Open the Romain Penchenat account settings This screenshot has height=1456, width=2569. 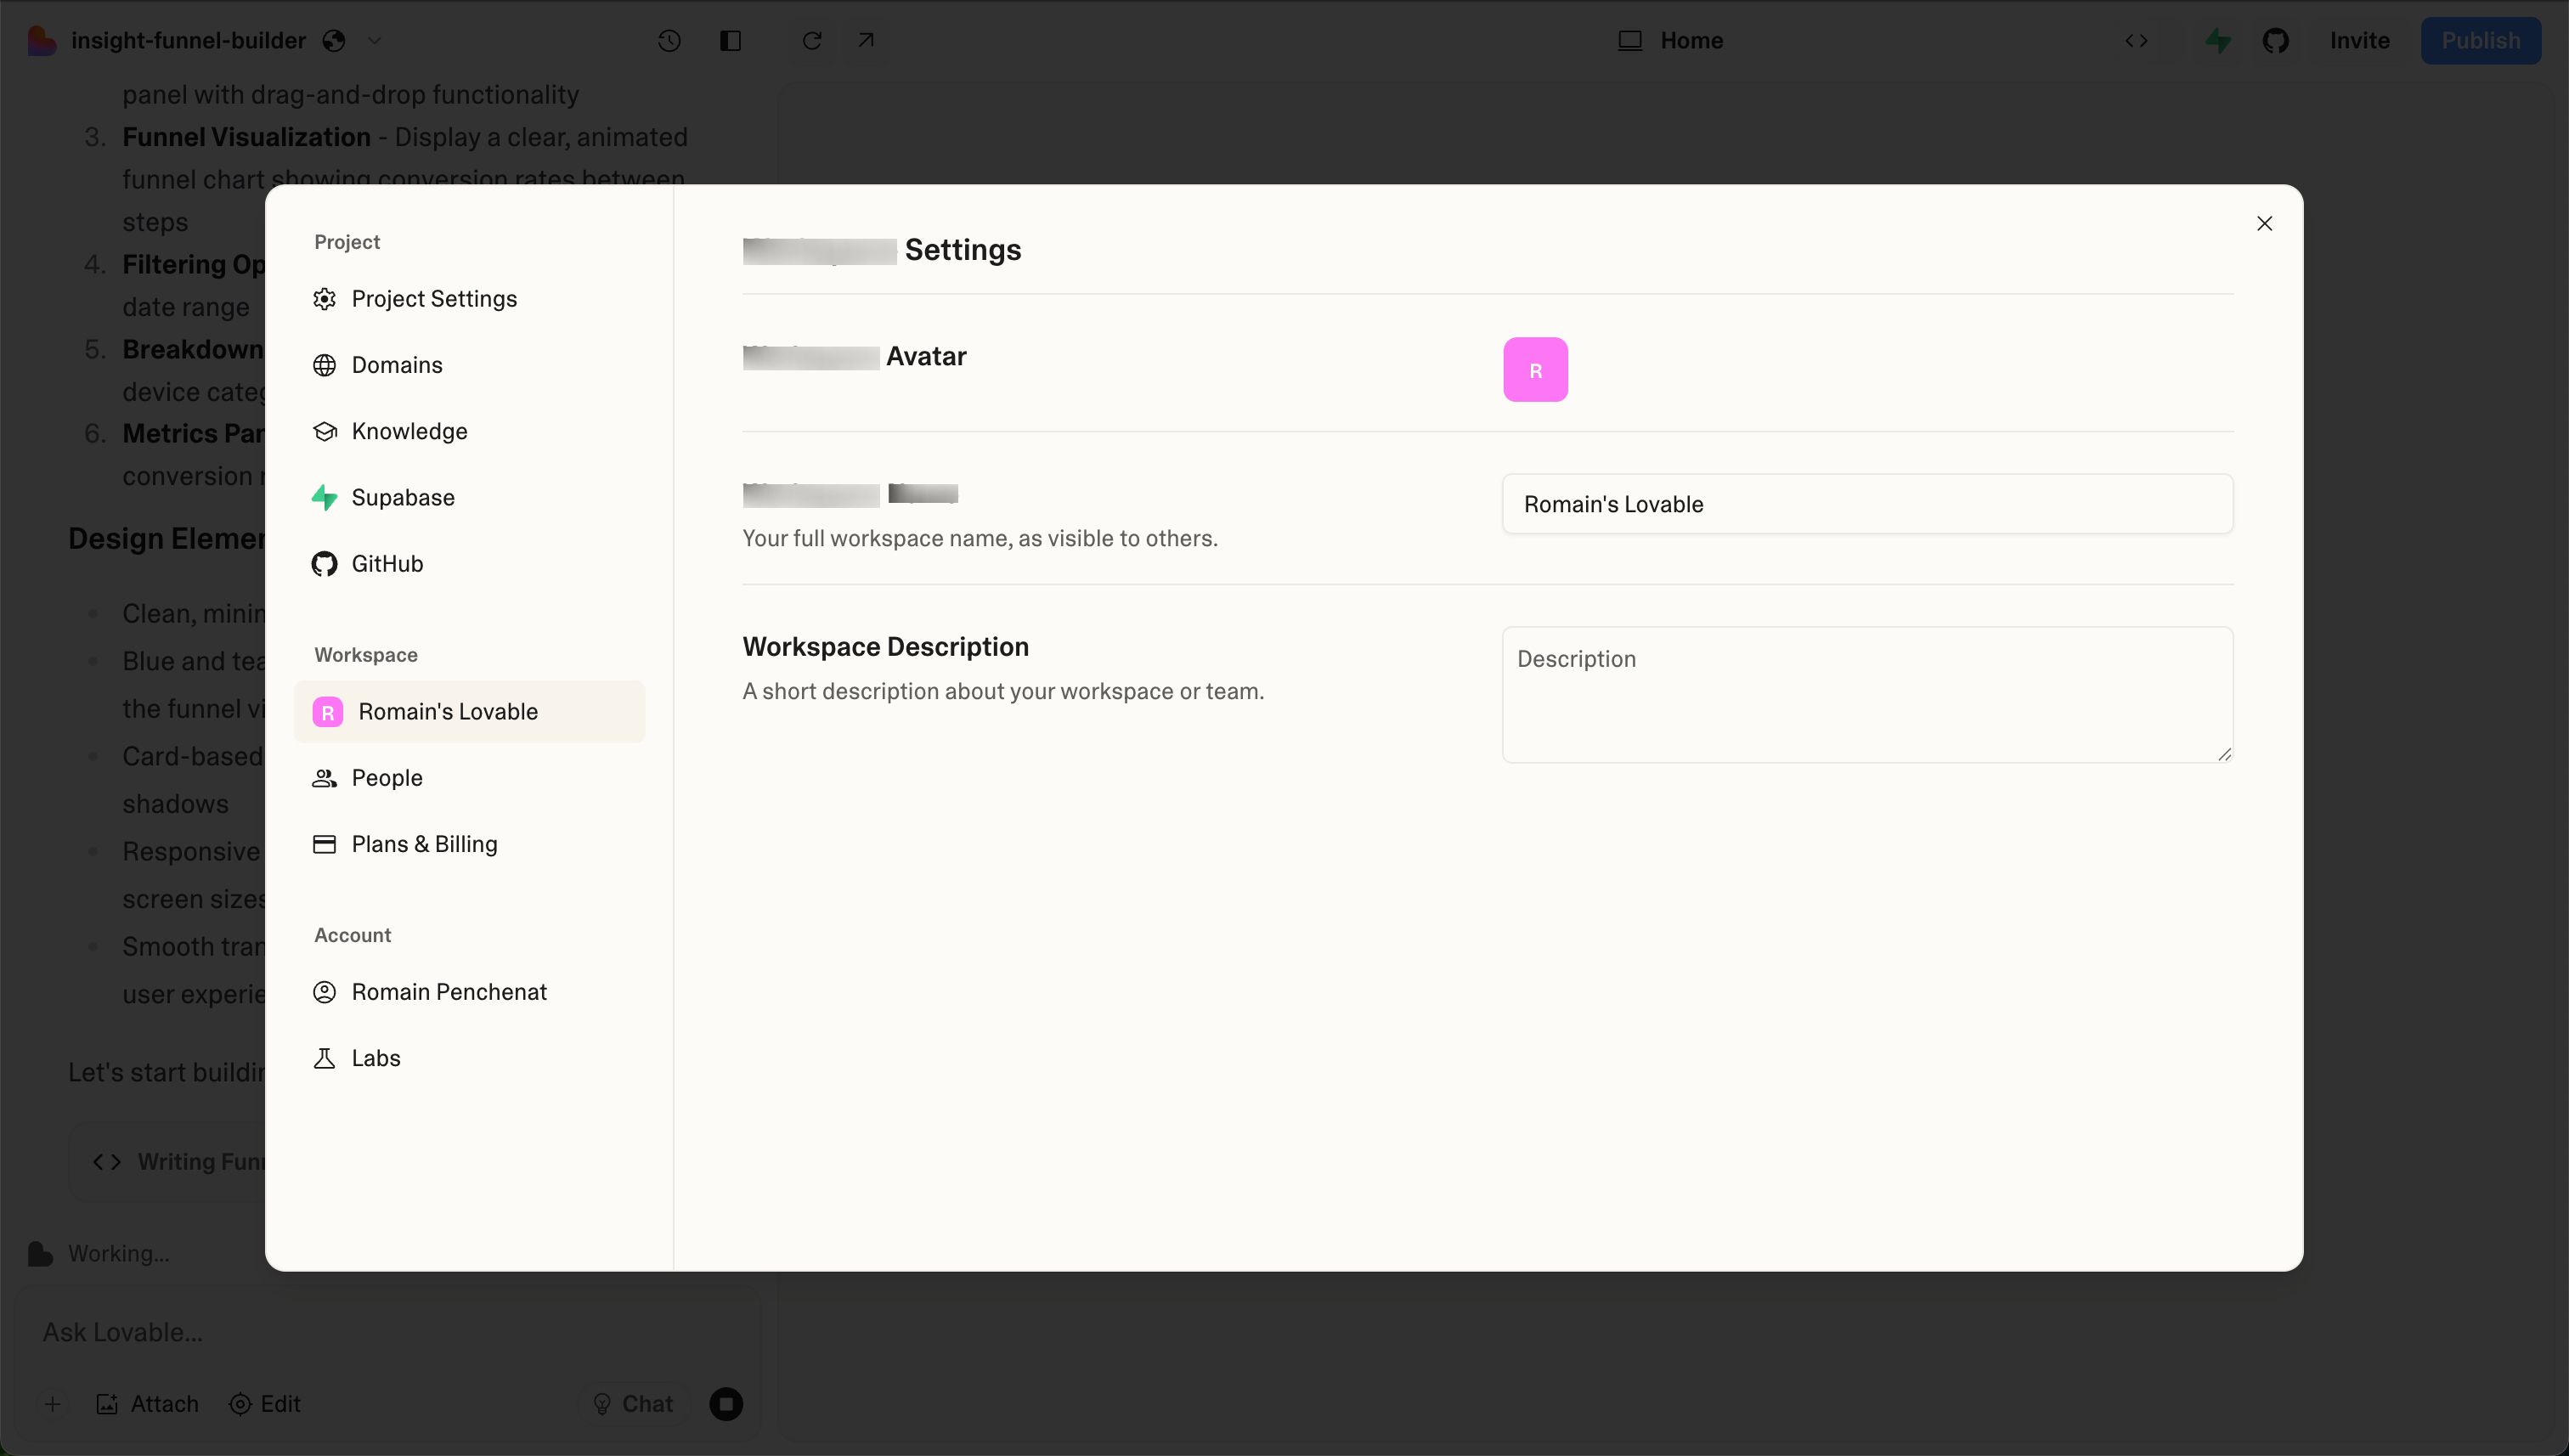pyautogui.click(x=468, y=992)
